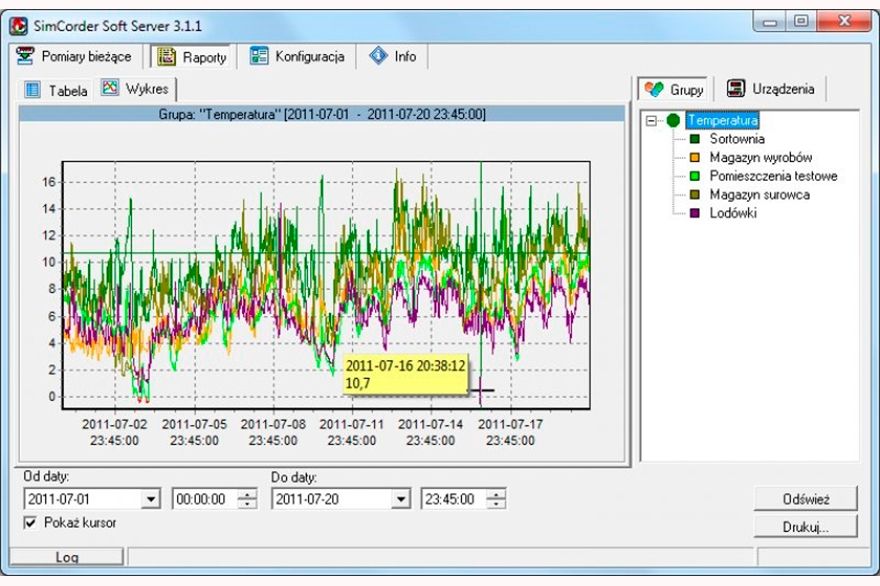
Task: Click the chart title bar Grupa Temperatura
Action: 322,114
